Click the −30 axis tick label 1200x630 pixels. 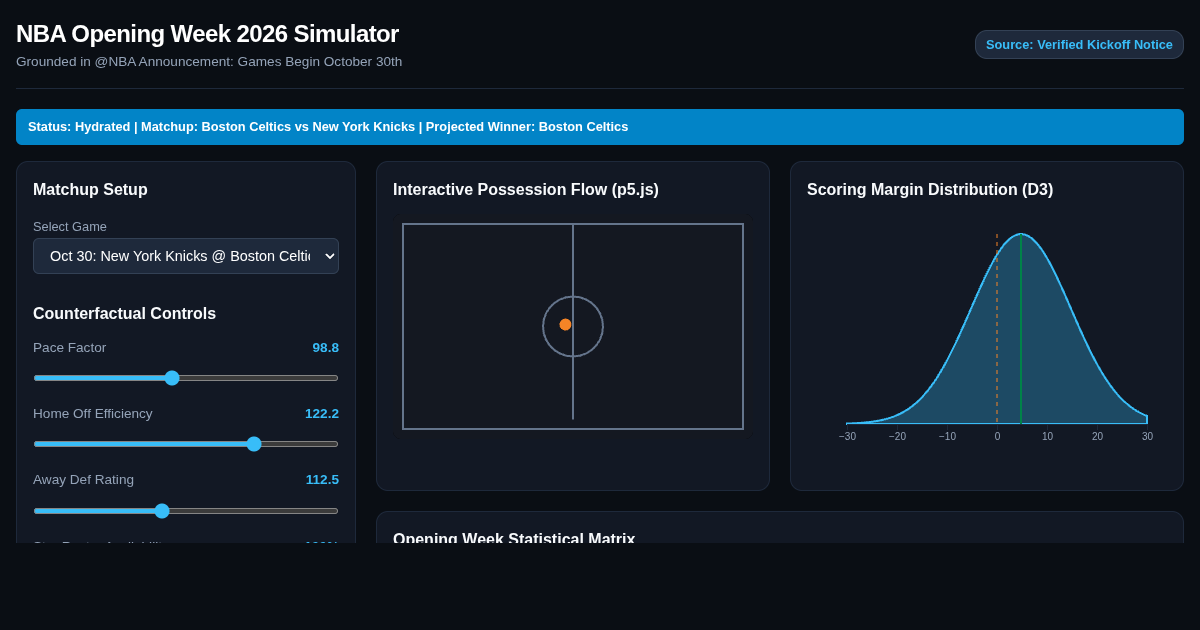847,437
